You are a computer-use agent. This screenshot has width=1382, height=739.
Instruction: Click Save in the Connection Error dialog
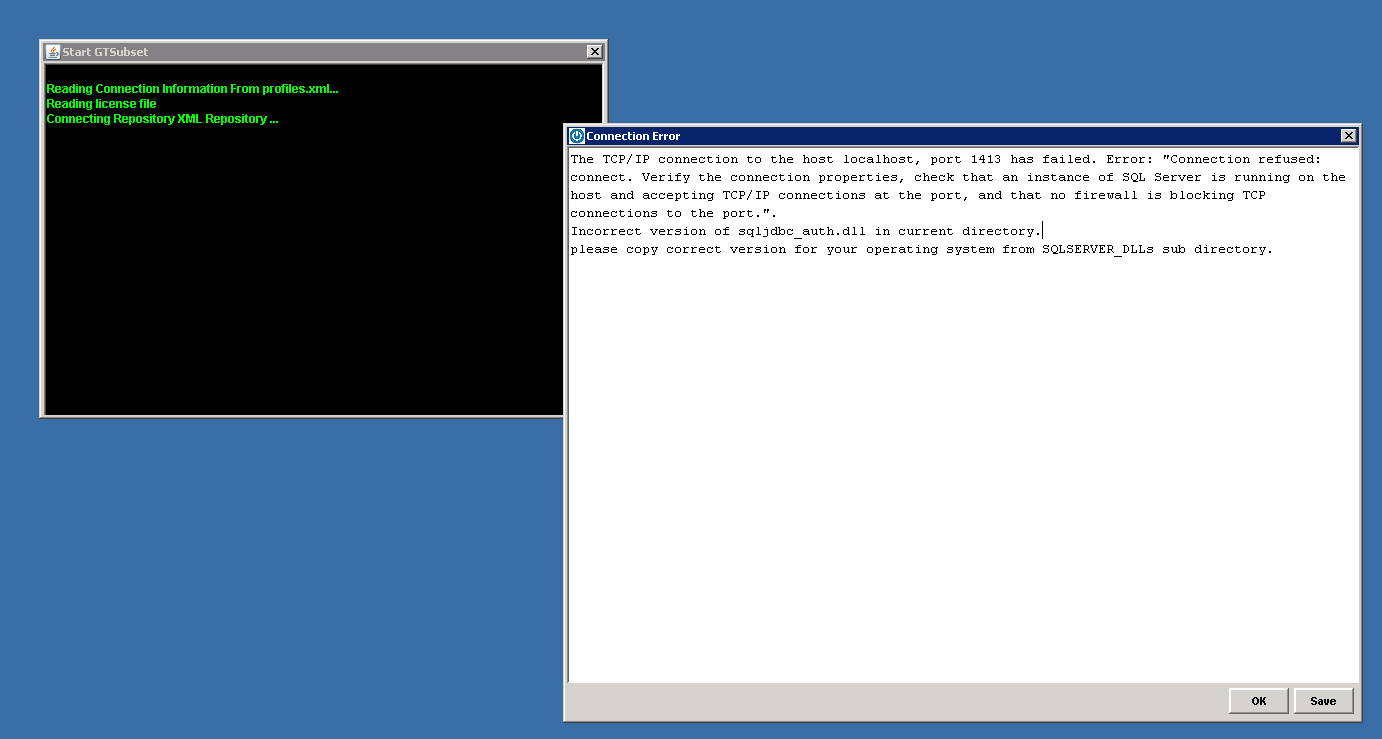1323,701
